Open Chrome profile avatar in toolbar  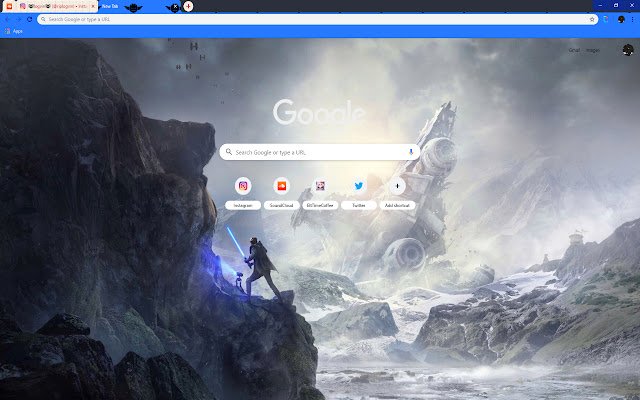coord(621,19)
